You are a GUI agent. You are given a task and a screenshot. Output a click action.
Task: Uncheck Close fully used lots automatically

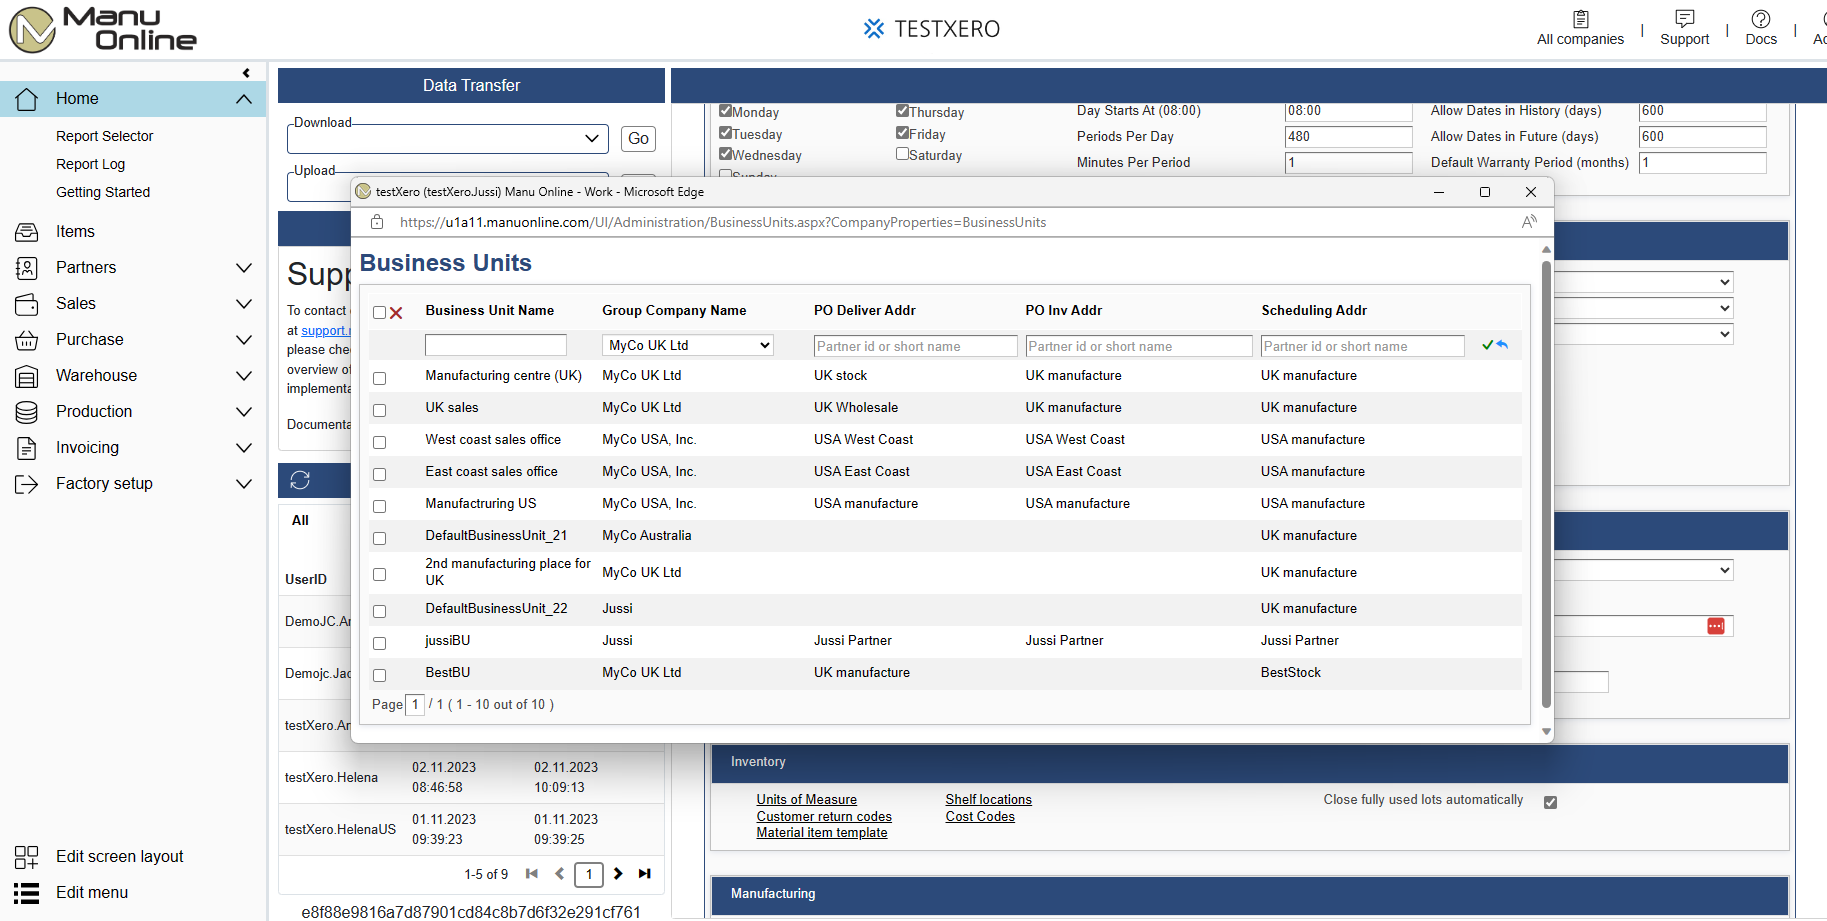click(x=1550, y=802)
